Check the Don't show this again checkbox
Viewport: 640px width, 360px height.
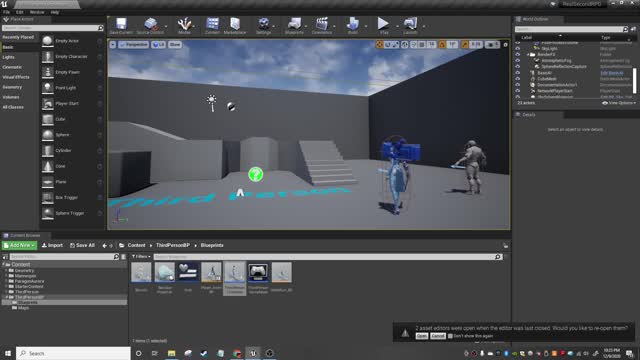[x=450, y=336]
